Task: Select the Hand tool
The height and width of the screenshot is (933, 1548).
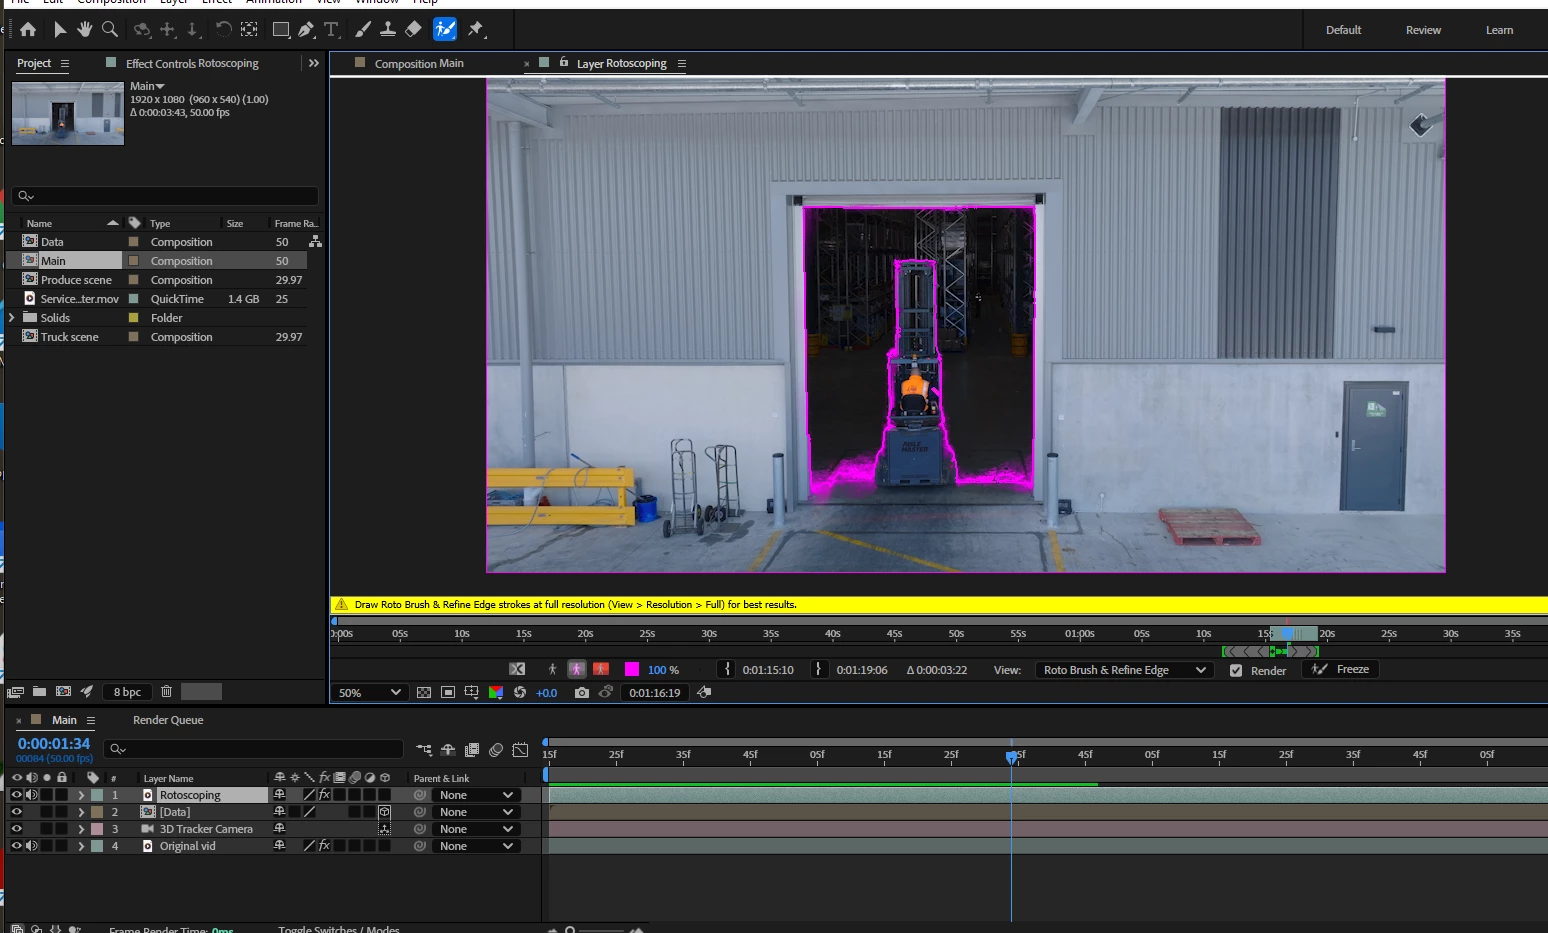Action: click(85, 30)
